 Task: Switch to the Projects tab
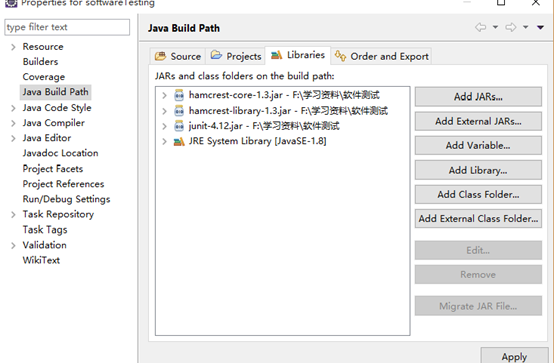point(236,56)
